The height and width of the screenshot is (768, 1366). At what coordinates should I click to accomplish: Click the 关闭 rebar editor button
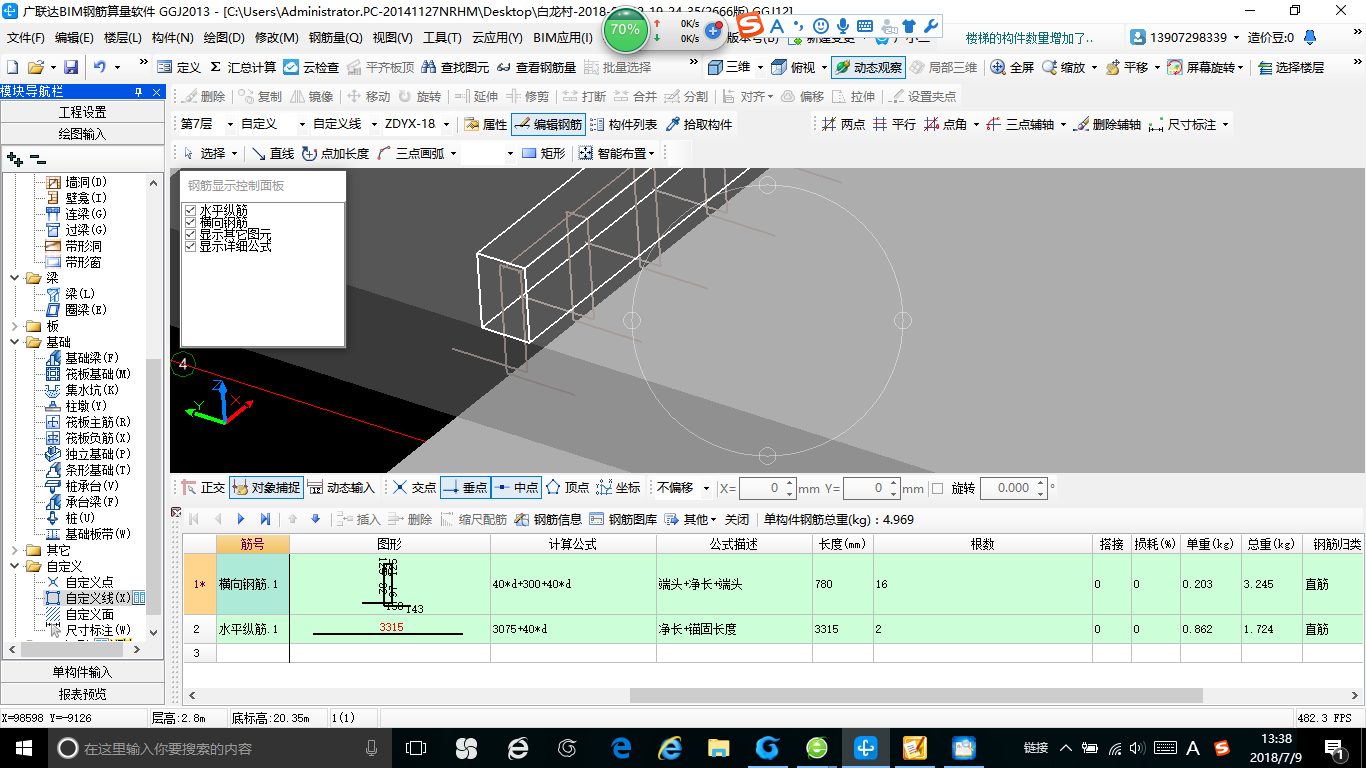pyautogui.click(x=737, y=520)
